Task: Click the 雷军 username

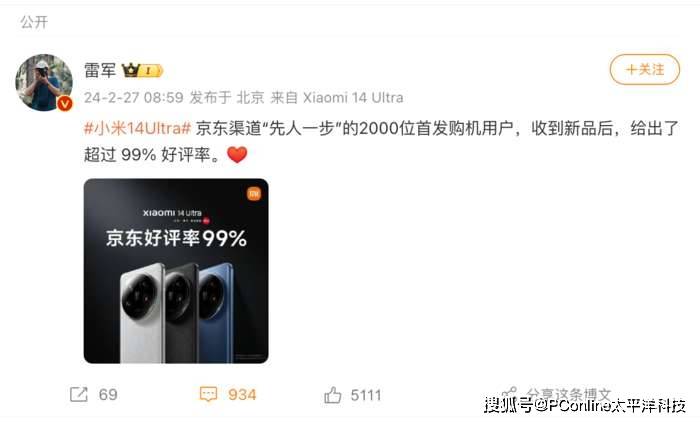Action: [100, 70]
